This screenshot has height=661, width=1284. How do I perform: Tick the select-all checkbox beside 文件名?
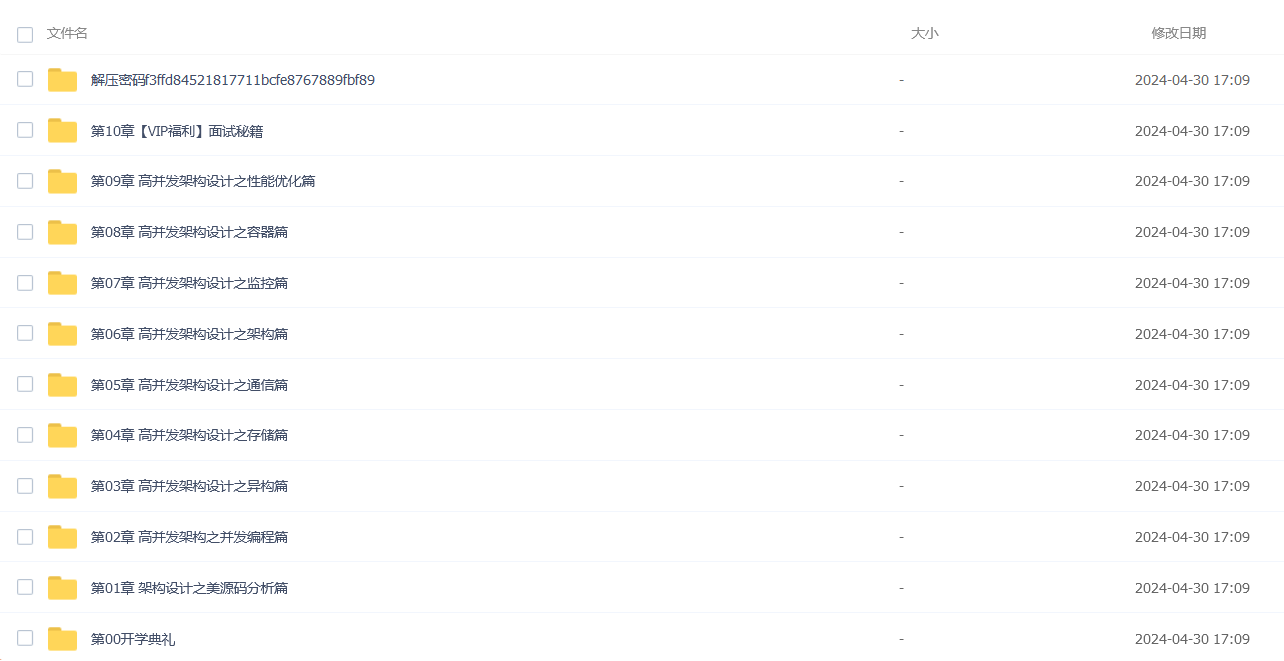25,34
